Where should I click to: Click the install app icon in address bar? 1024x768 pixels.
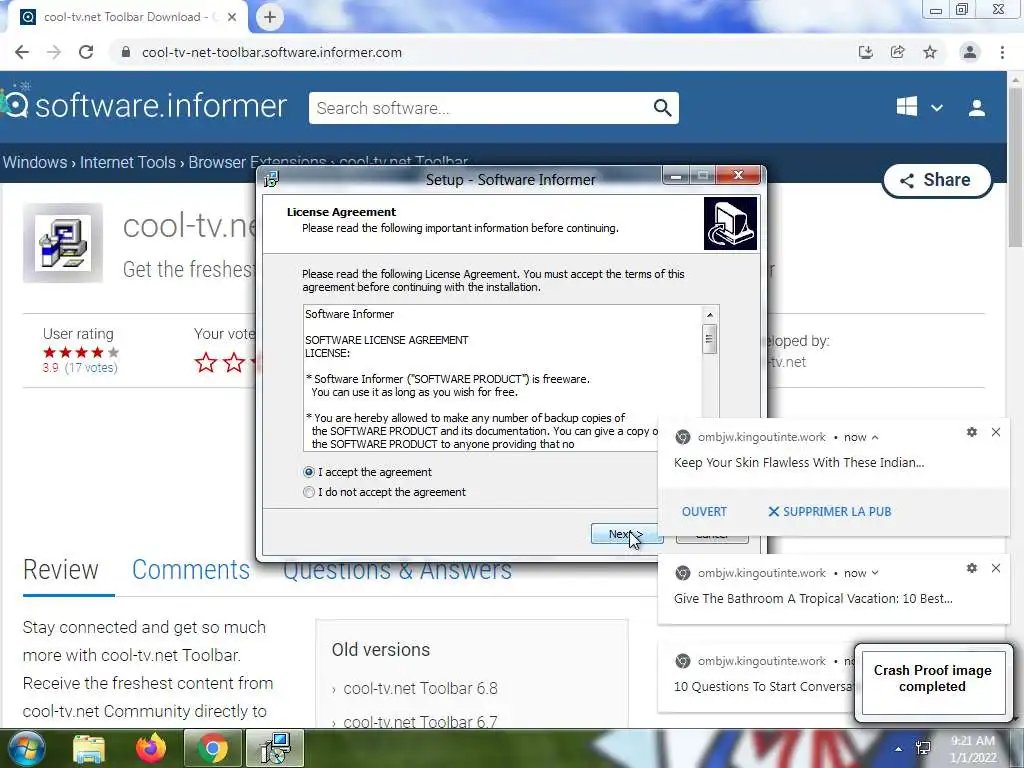point(865,52)
